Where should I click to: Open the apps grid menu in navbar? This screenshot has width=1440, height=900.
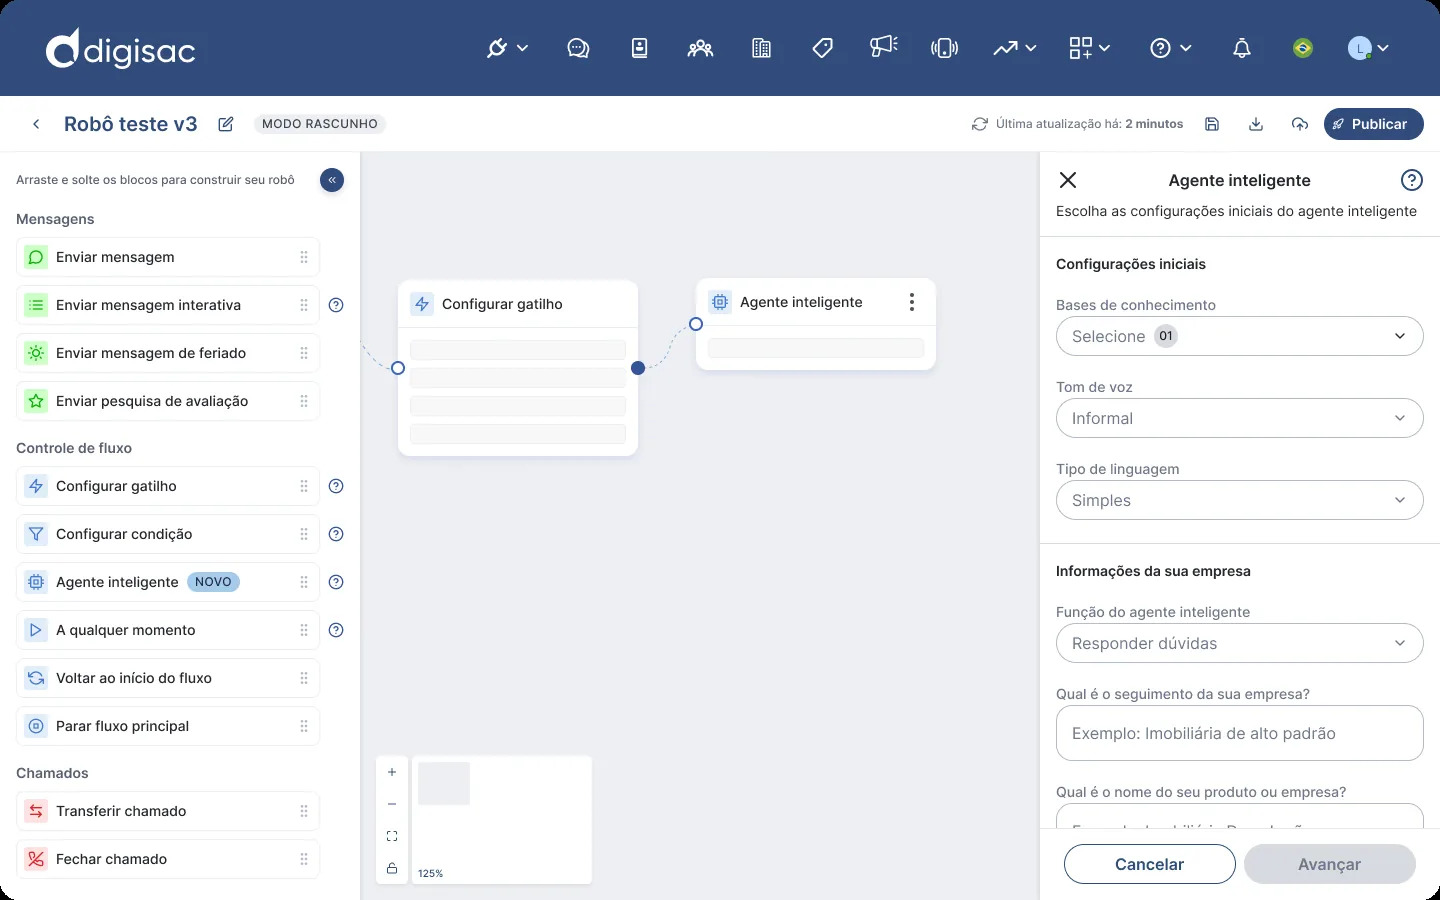[1089, 48]
